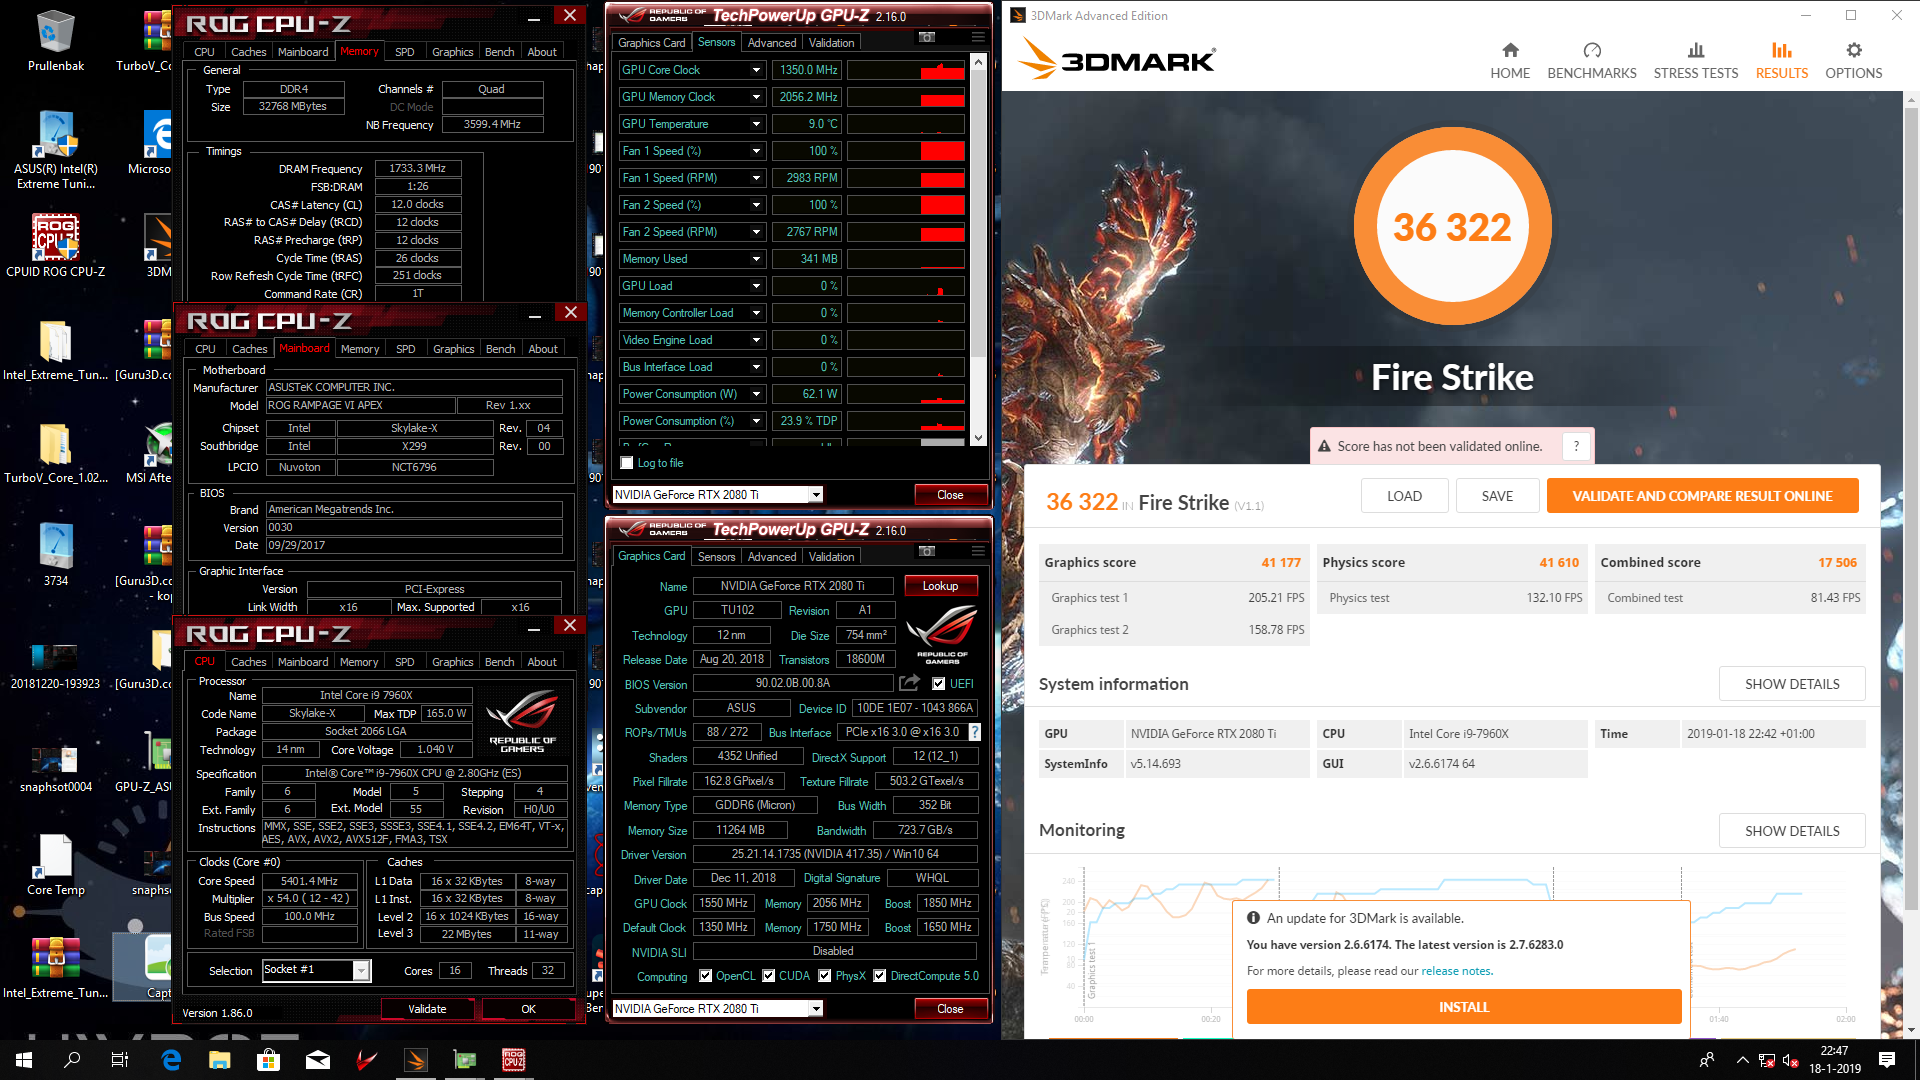Click screenshot camera icon in GPU-Z Graphics Card window

927,551
